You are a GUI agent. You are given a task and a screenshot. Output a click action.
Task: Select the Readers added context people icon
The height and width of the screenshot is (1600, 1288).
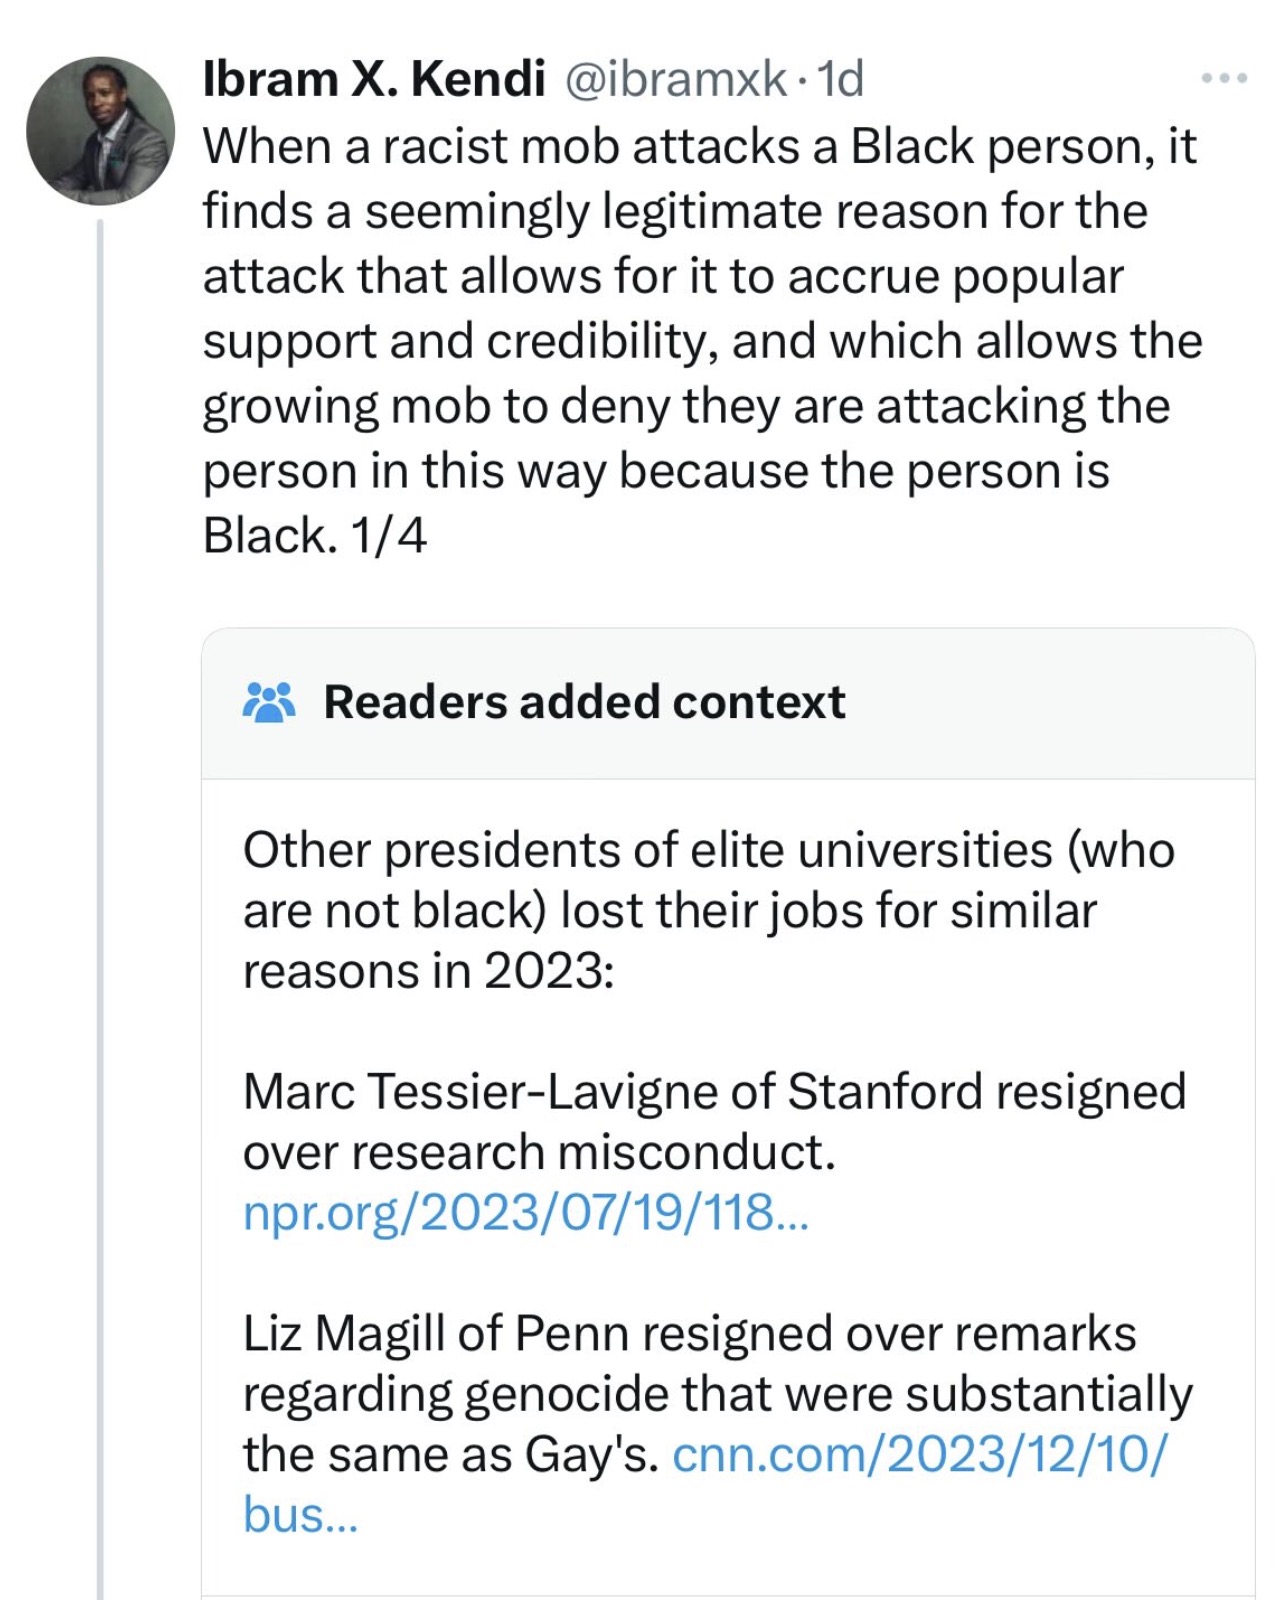coord(269,702)
